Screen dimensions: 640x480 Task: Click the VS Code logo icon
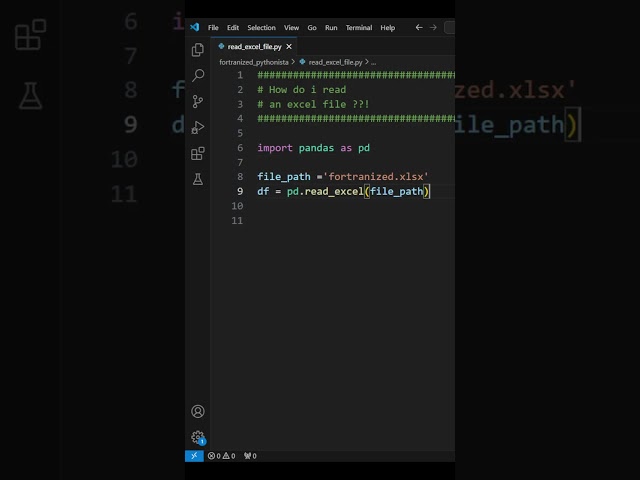[195, 27]
